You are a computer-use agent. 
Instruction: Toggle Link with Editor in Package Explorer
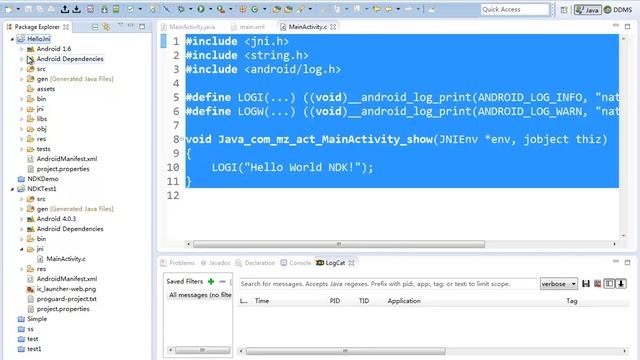(x=106, y=27)
